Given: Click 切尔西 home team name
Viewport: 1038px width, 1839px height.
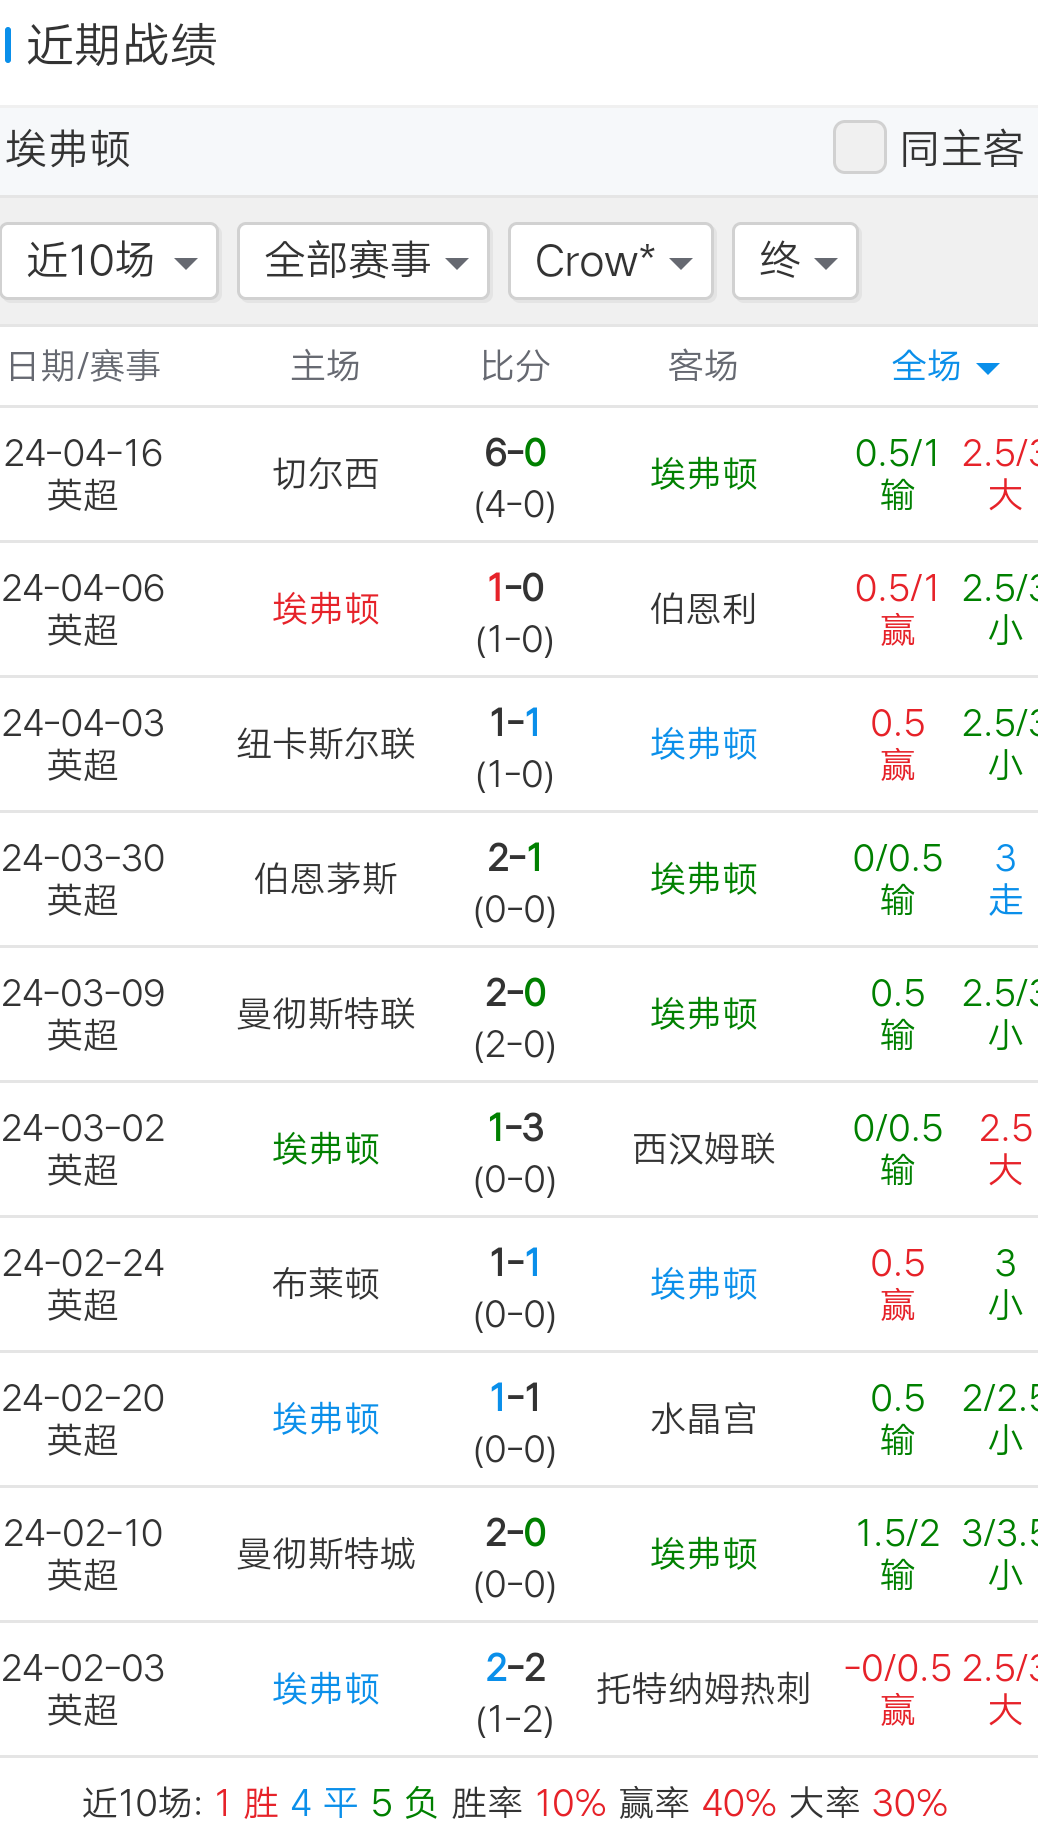Looking at the screenshot, I should (x=326, y=474).
